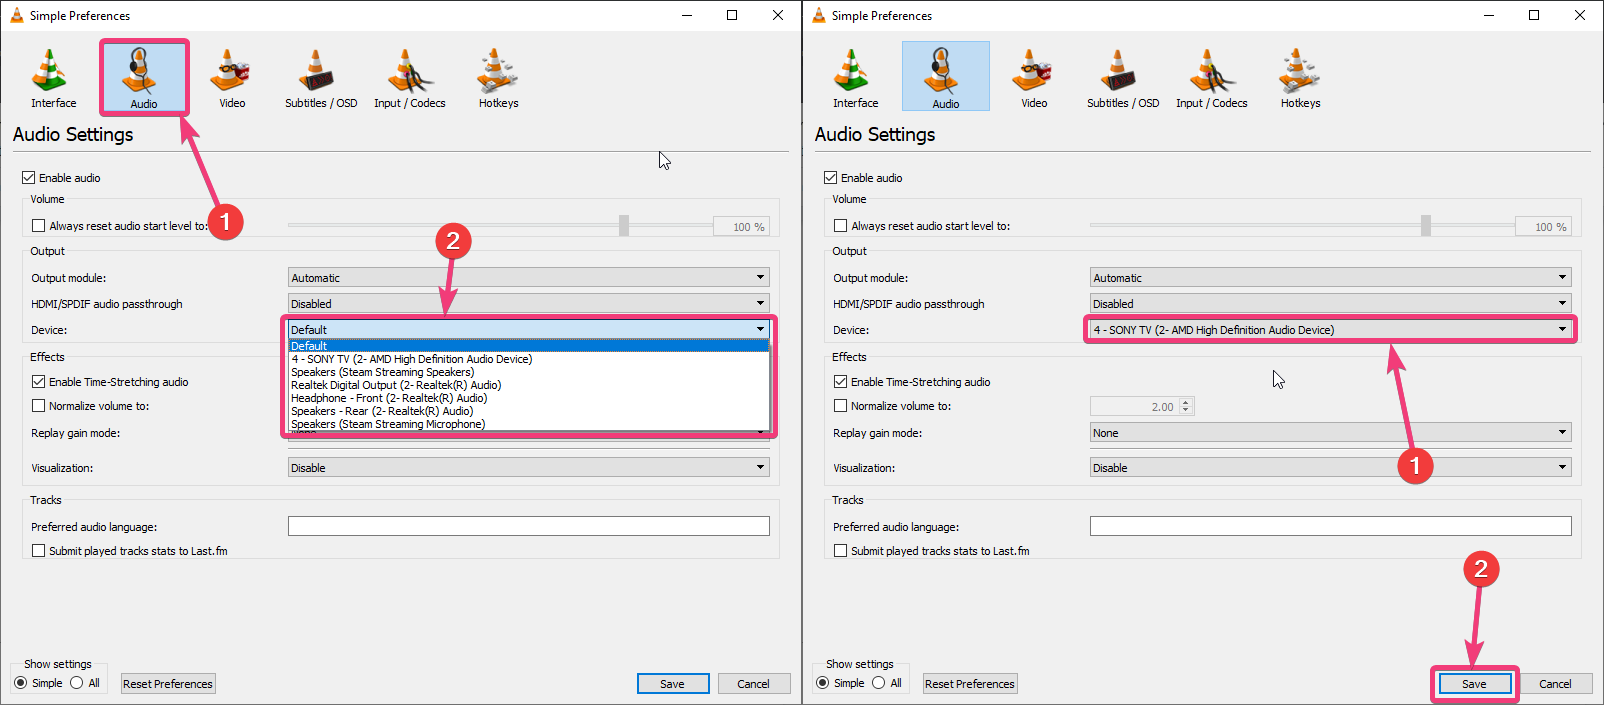Click Preferred audio language field, right window
Screen dimensions: 1604x705
[x=1330, y=526]
